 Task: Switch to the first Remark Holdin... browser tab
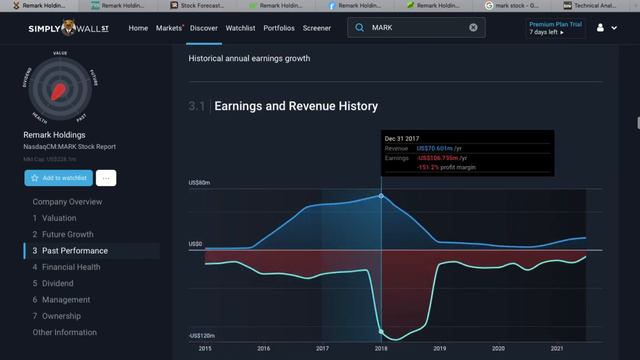(40, 5)
